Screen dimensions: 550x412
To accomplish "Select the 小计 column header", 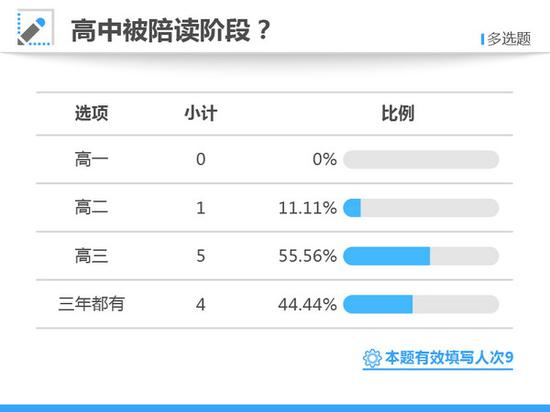I will coord(201,113).
